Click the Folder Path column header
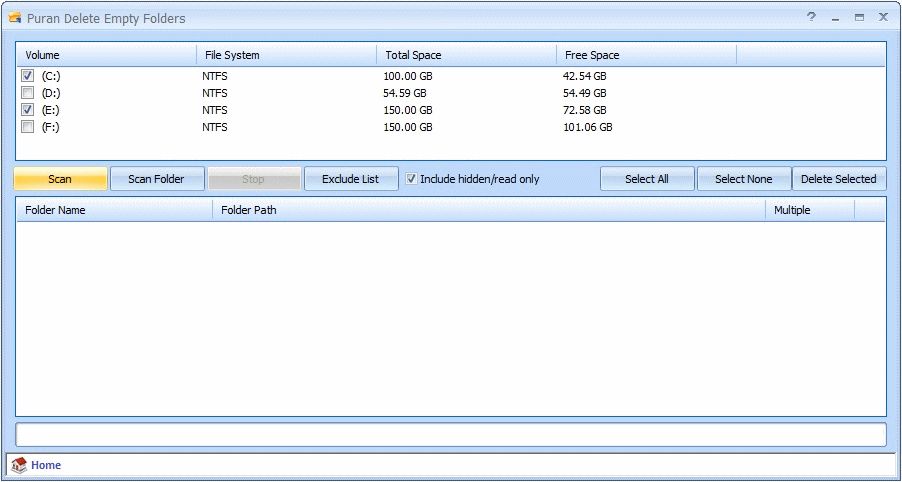902x482 pixels. [489, 210]
